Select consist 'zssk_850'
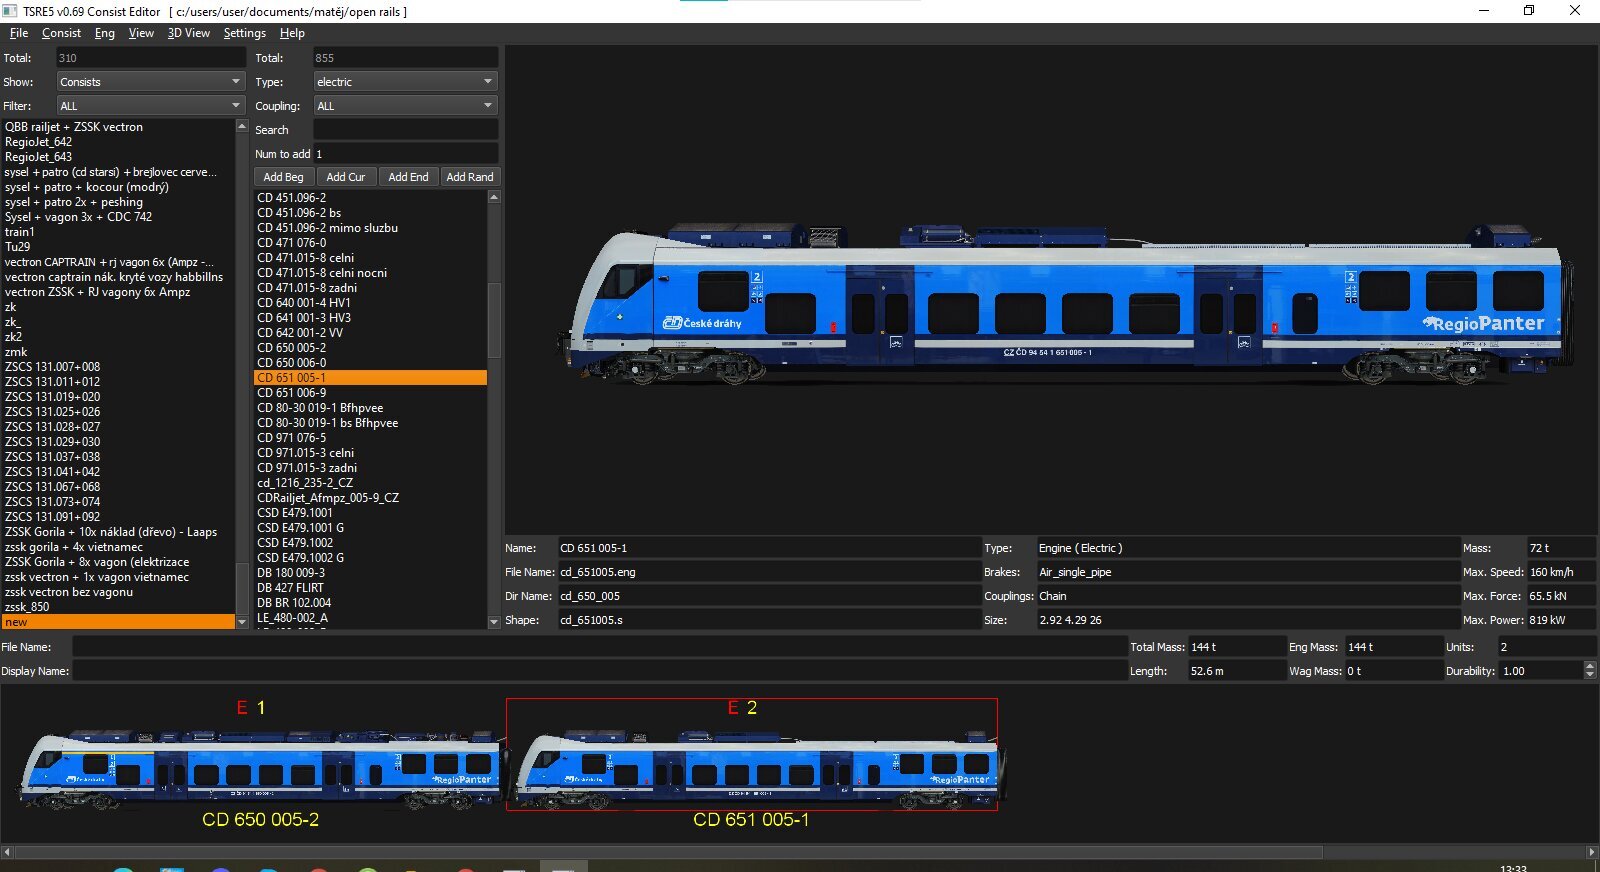This screenshot has width=1600, height=872. pyautogui.click(x=119, y=607)
